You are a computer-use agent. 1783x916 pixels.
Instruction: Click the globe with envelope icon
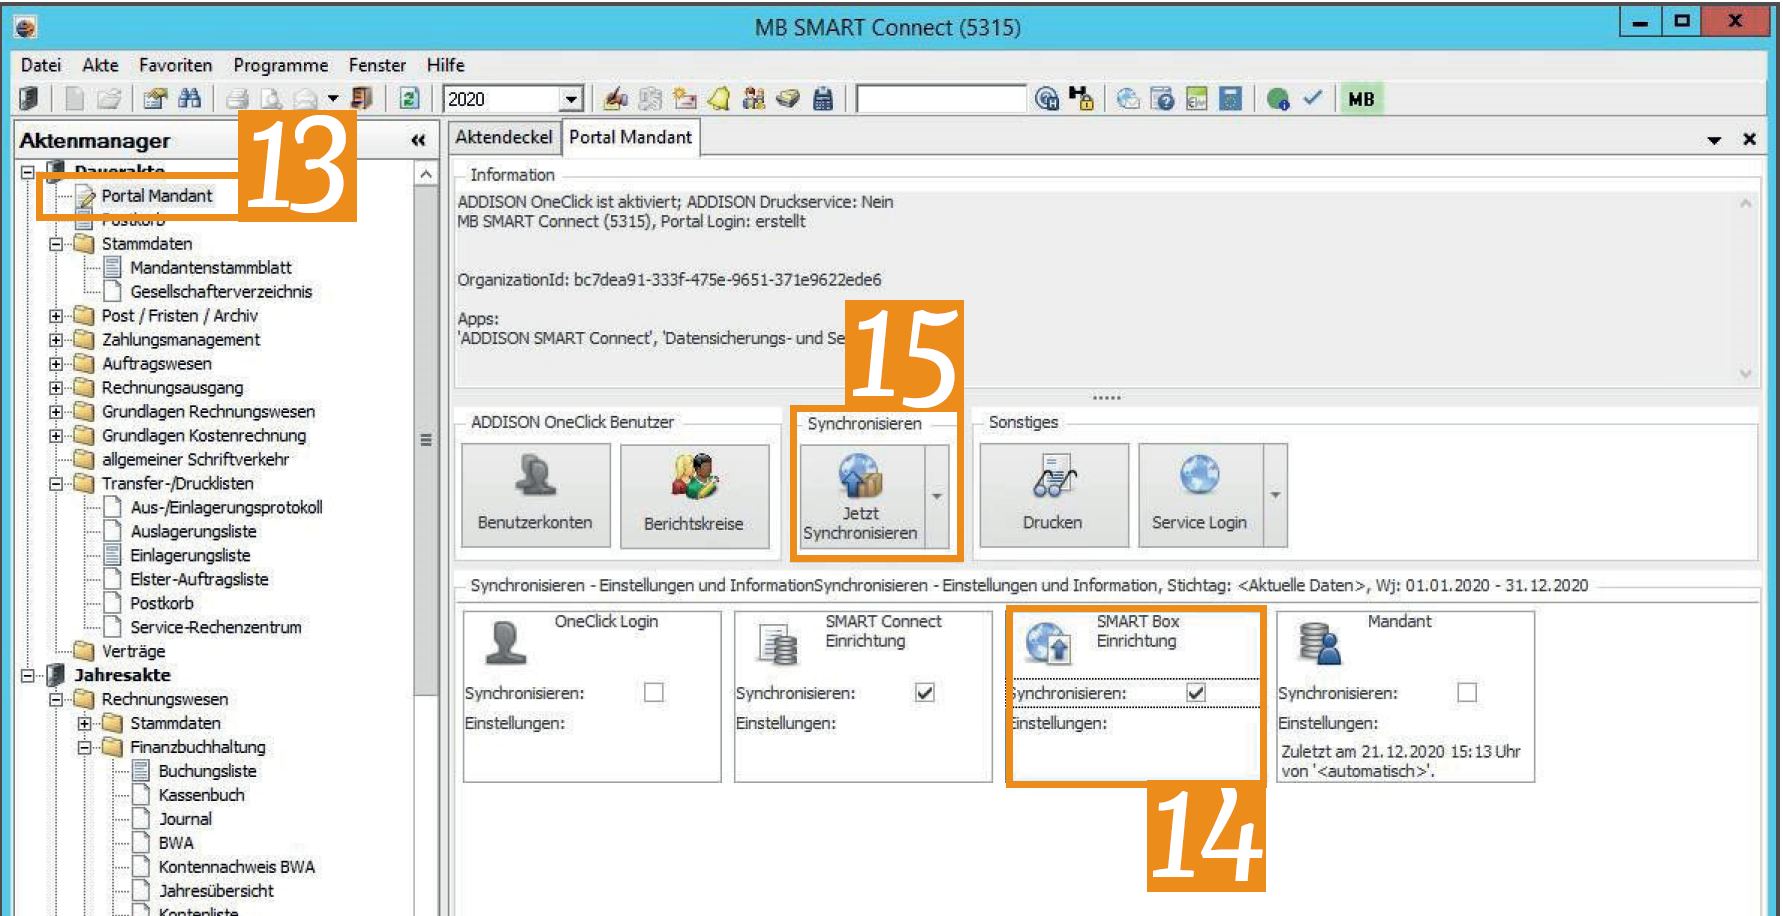coord(1128,98)
